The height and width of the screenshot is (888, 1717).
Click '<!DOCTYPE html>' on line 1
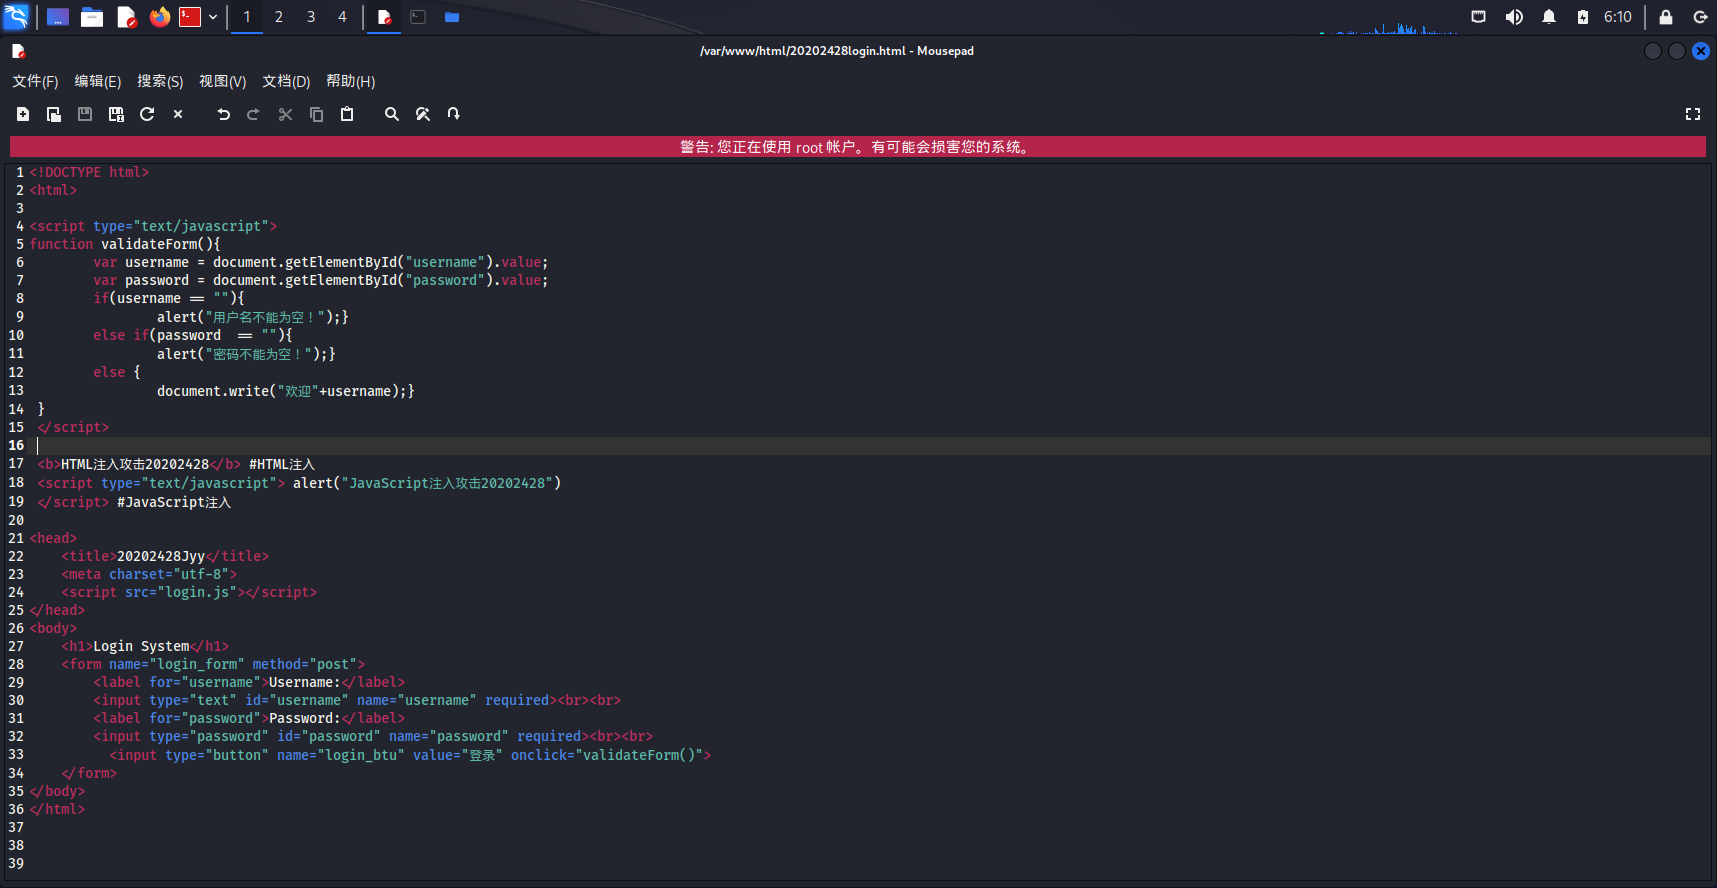(x=89, y=172)
